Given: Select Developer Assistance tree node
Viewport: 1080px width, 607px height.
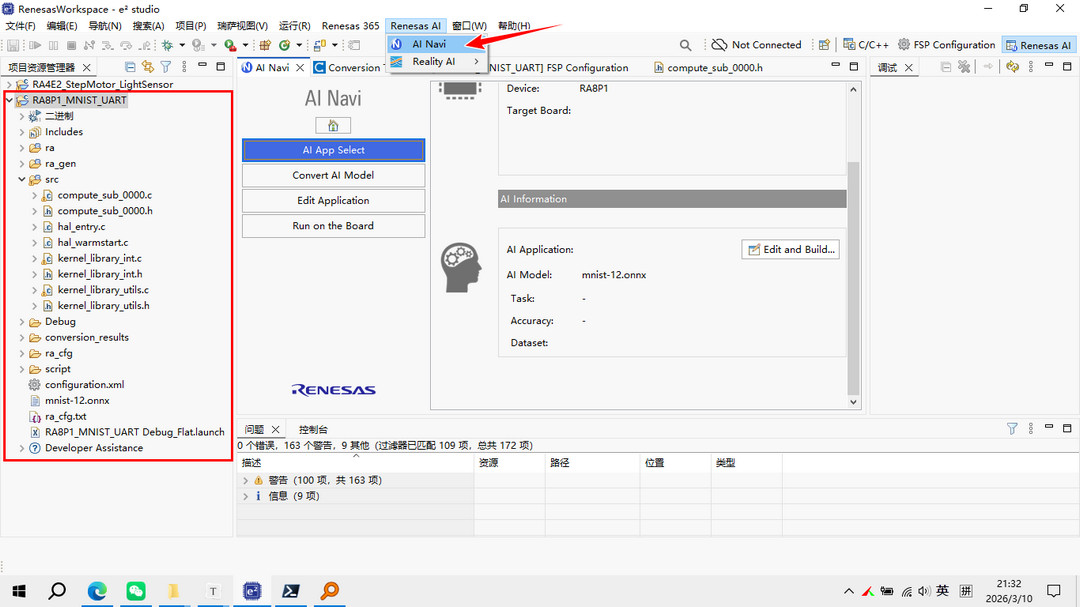Looking at the screenshot, I should [x=94, y=448].
